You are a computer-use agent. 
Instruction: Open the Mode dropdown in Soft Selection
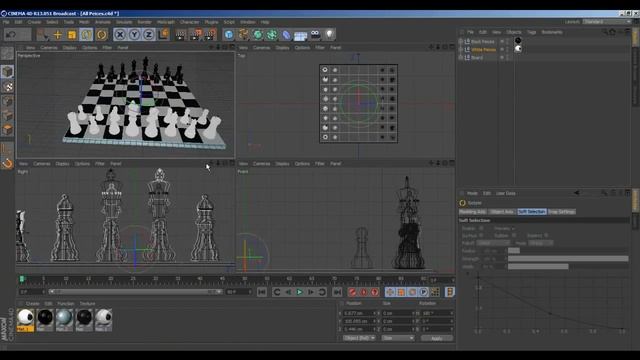coord(541,243)
